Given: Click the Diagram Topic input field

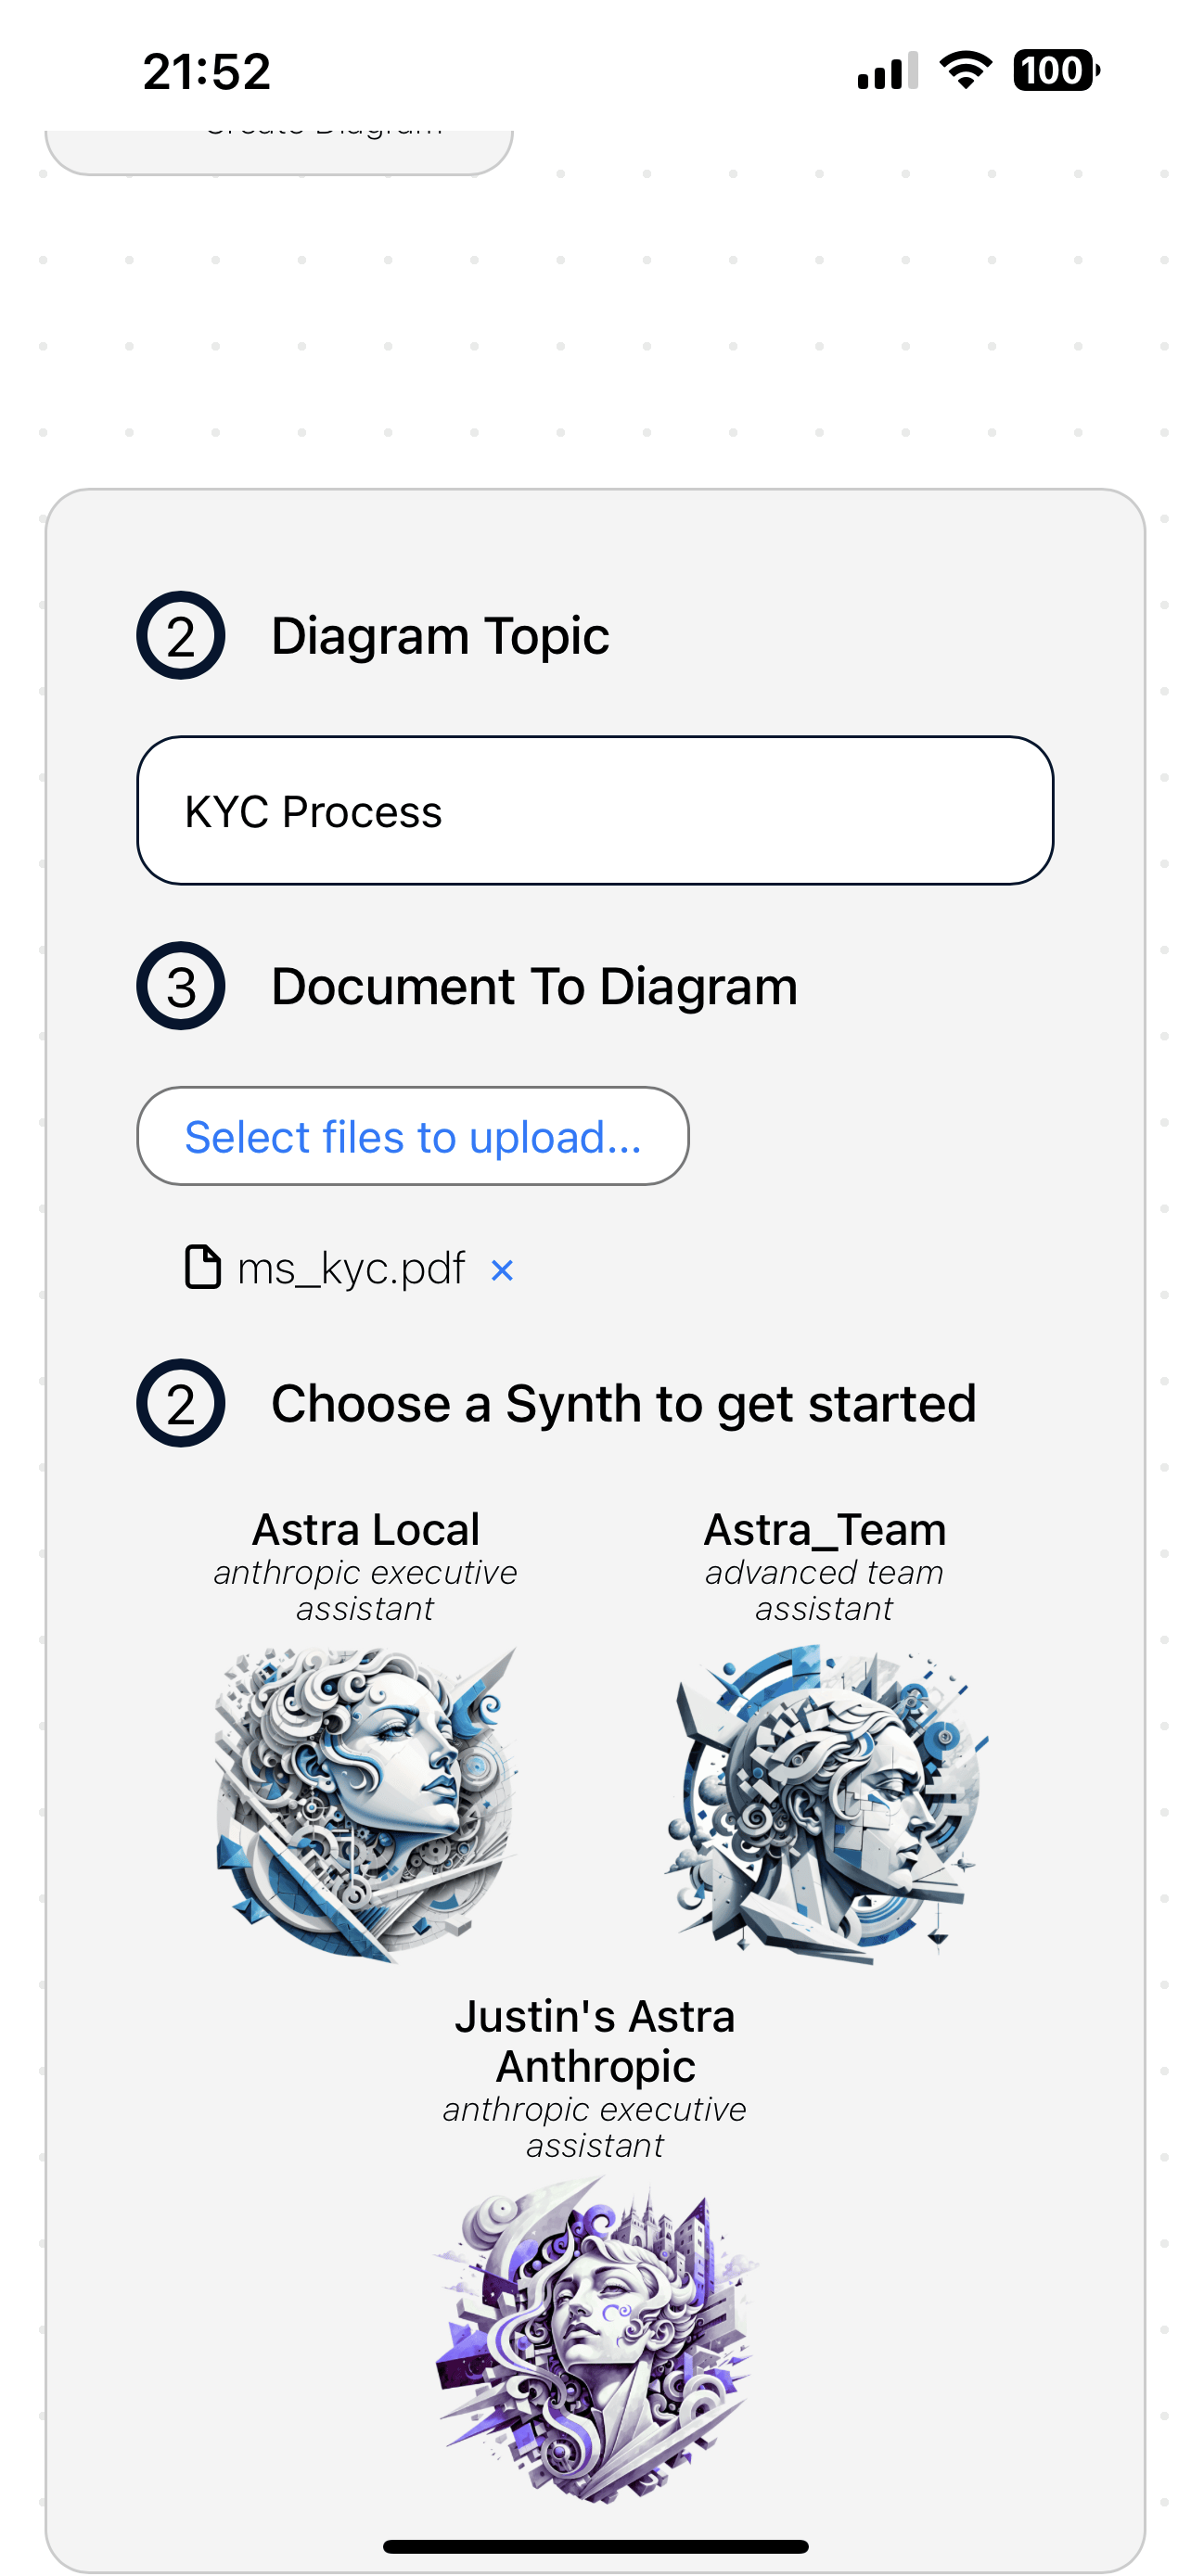Looking at the screenshot, I should [595, 811].
